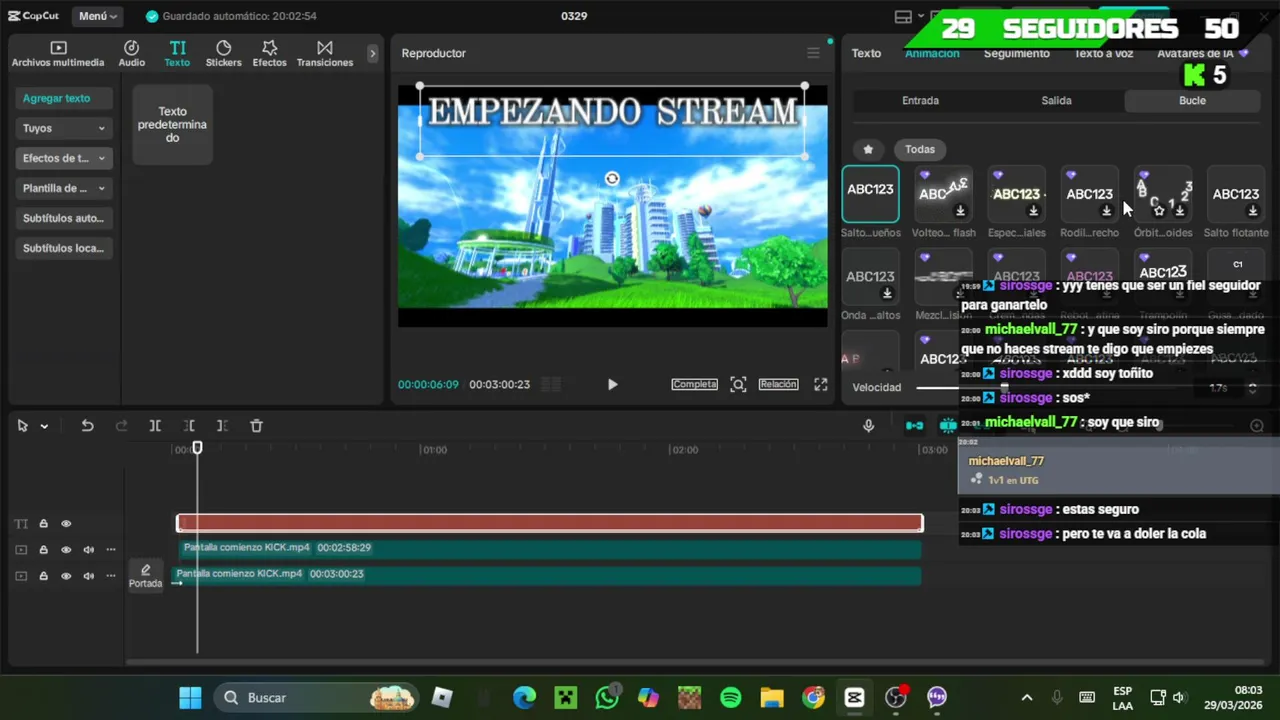
Task: Expand the Plantilla de... category
Action: pos(64,188)
